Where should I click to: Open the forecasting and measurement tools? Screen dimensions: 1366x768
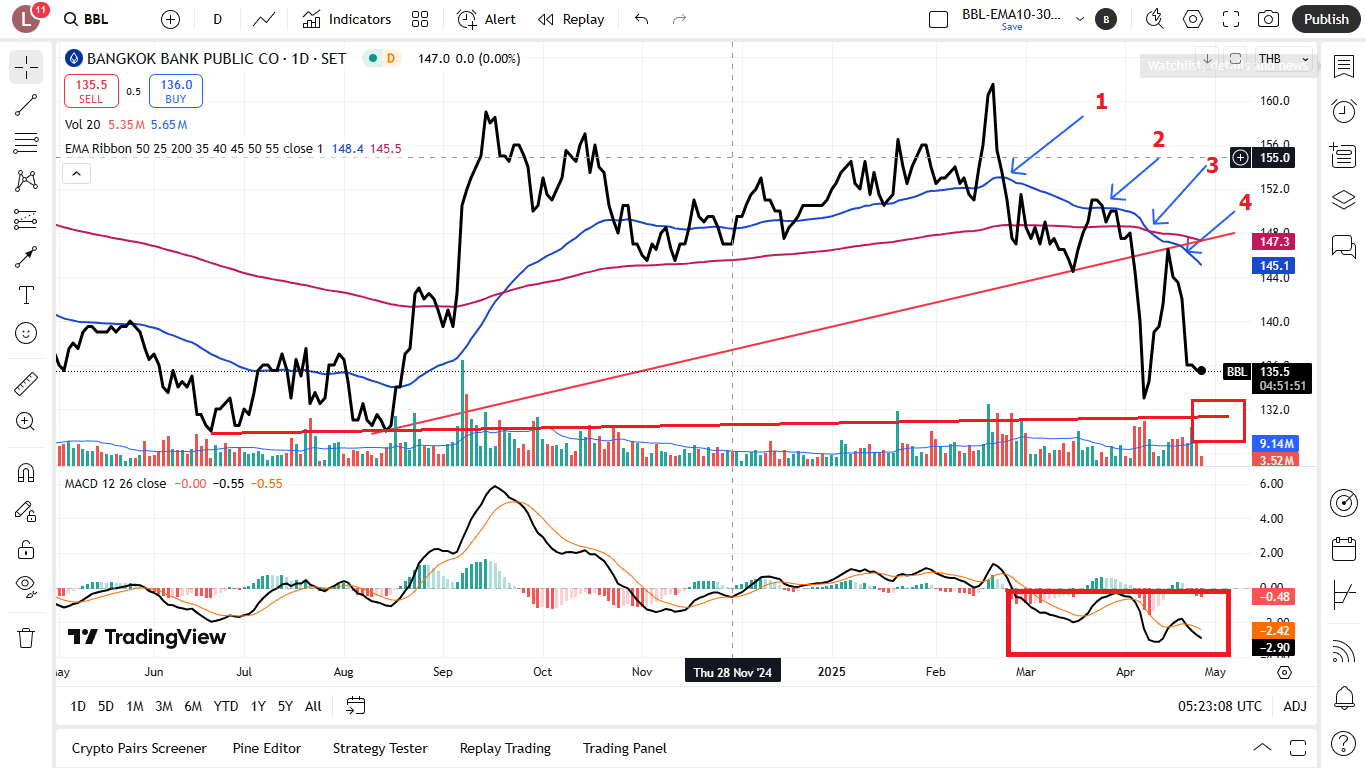[26, 219]
